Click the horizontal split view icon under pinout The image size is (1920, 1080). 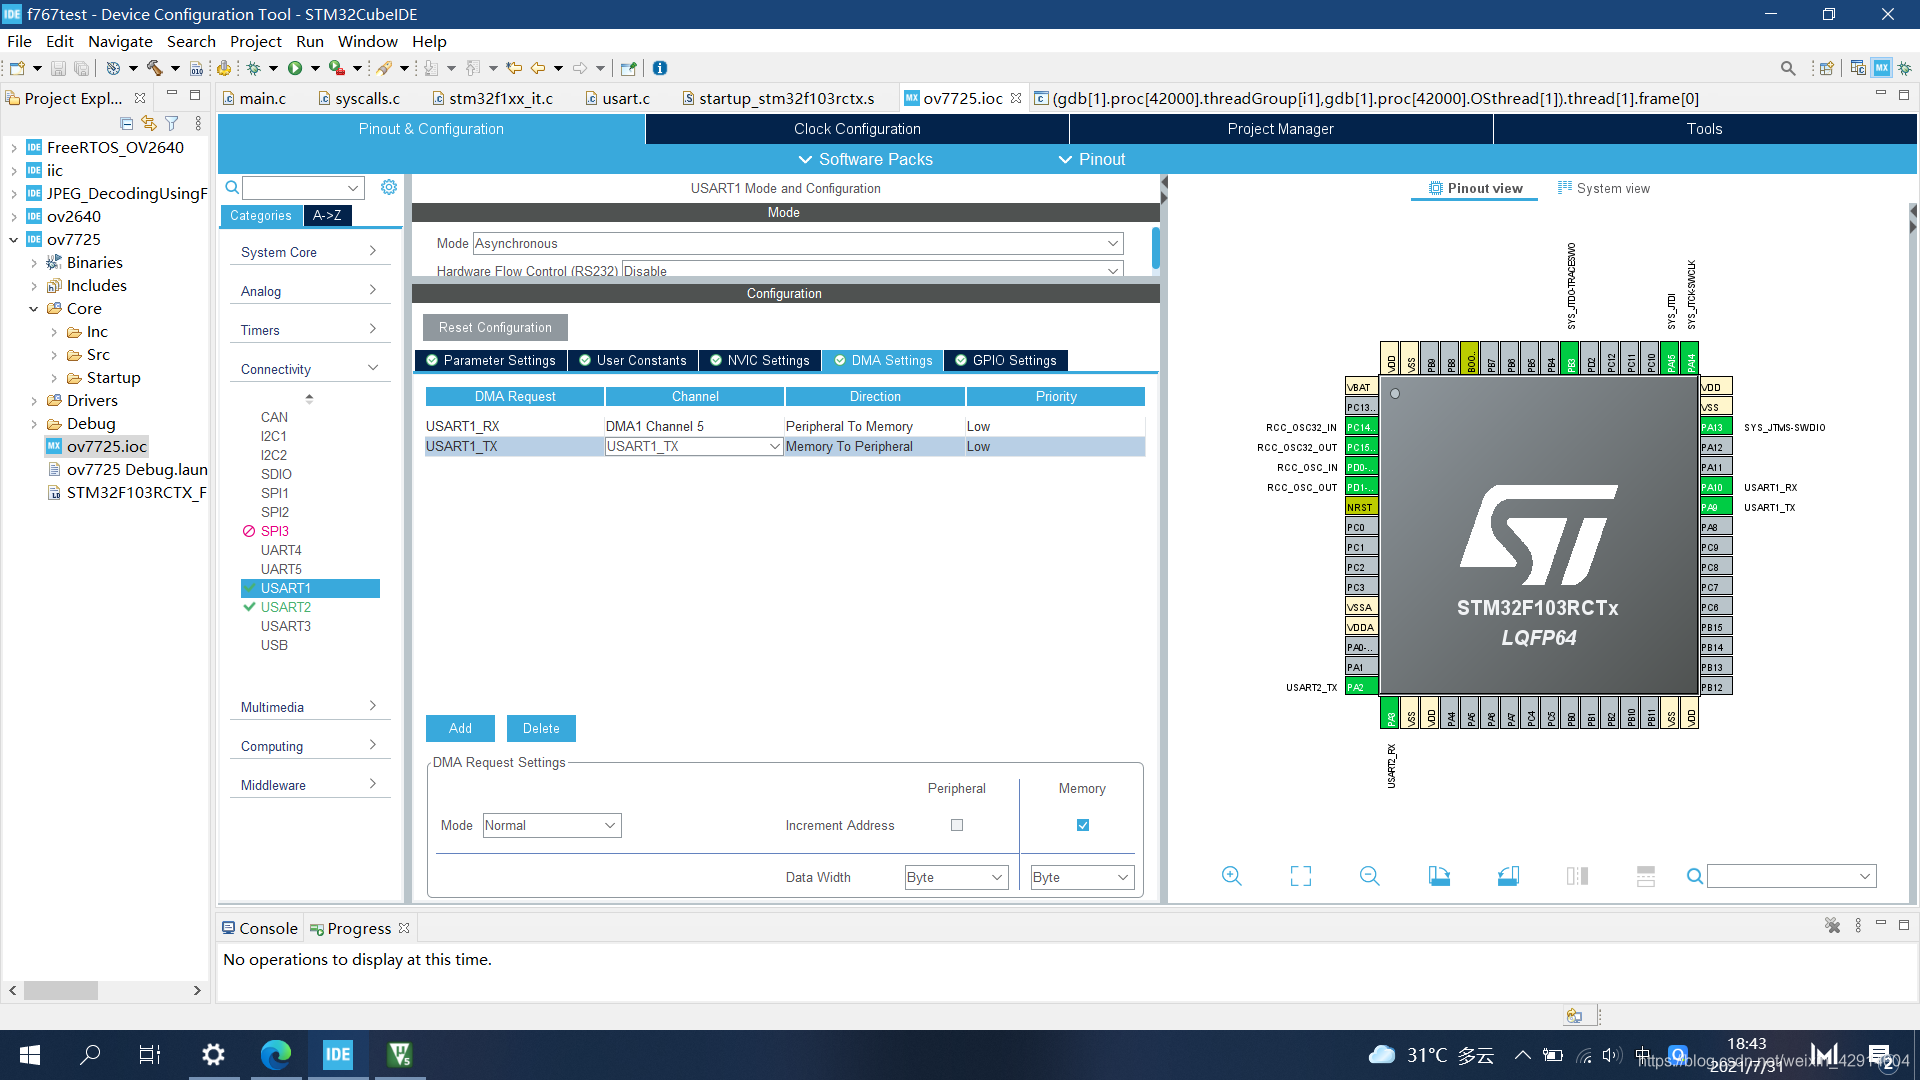click(x=1646, y=876)
